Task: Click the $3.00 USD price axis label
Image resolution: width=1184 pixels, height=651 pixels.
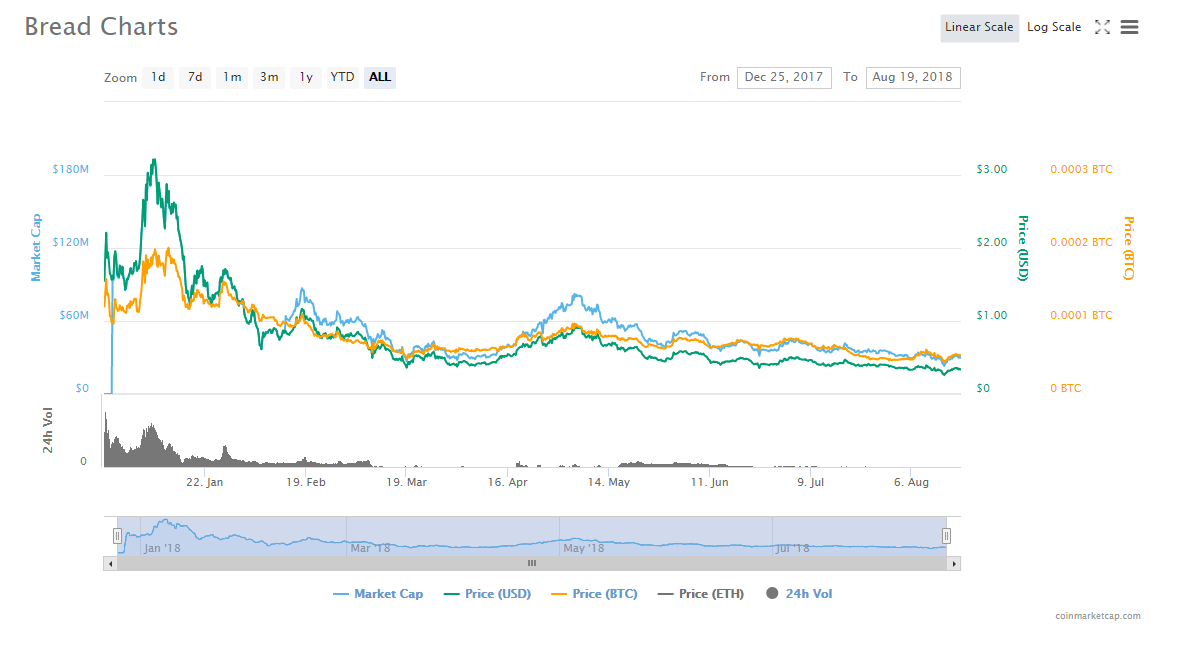Action: (x=991, y=169)
